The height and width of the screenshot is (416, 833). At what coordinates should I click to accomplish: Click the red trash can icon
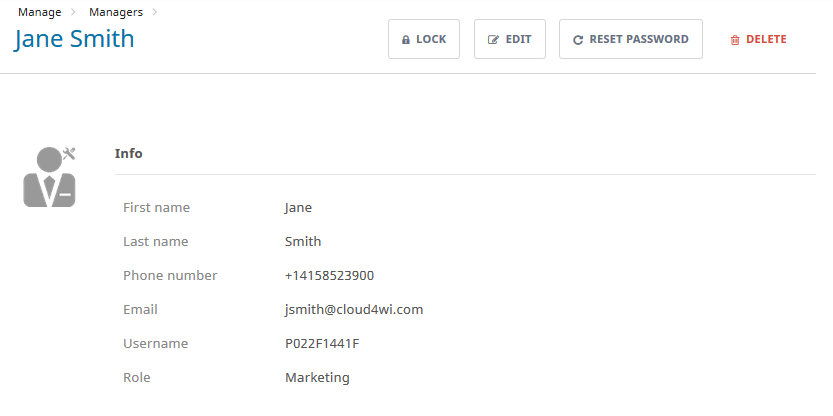[x=735, y=40]
